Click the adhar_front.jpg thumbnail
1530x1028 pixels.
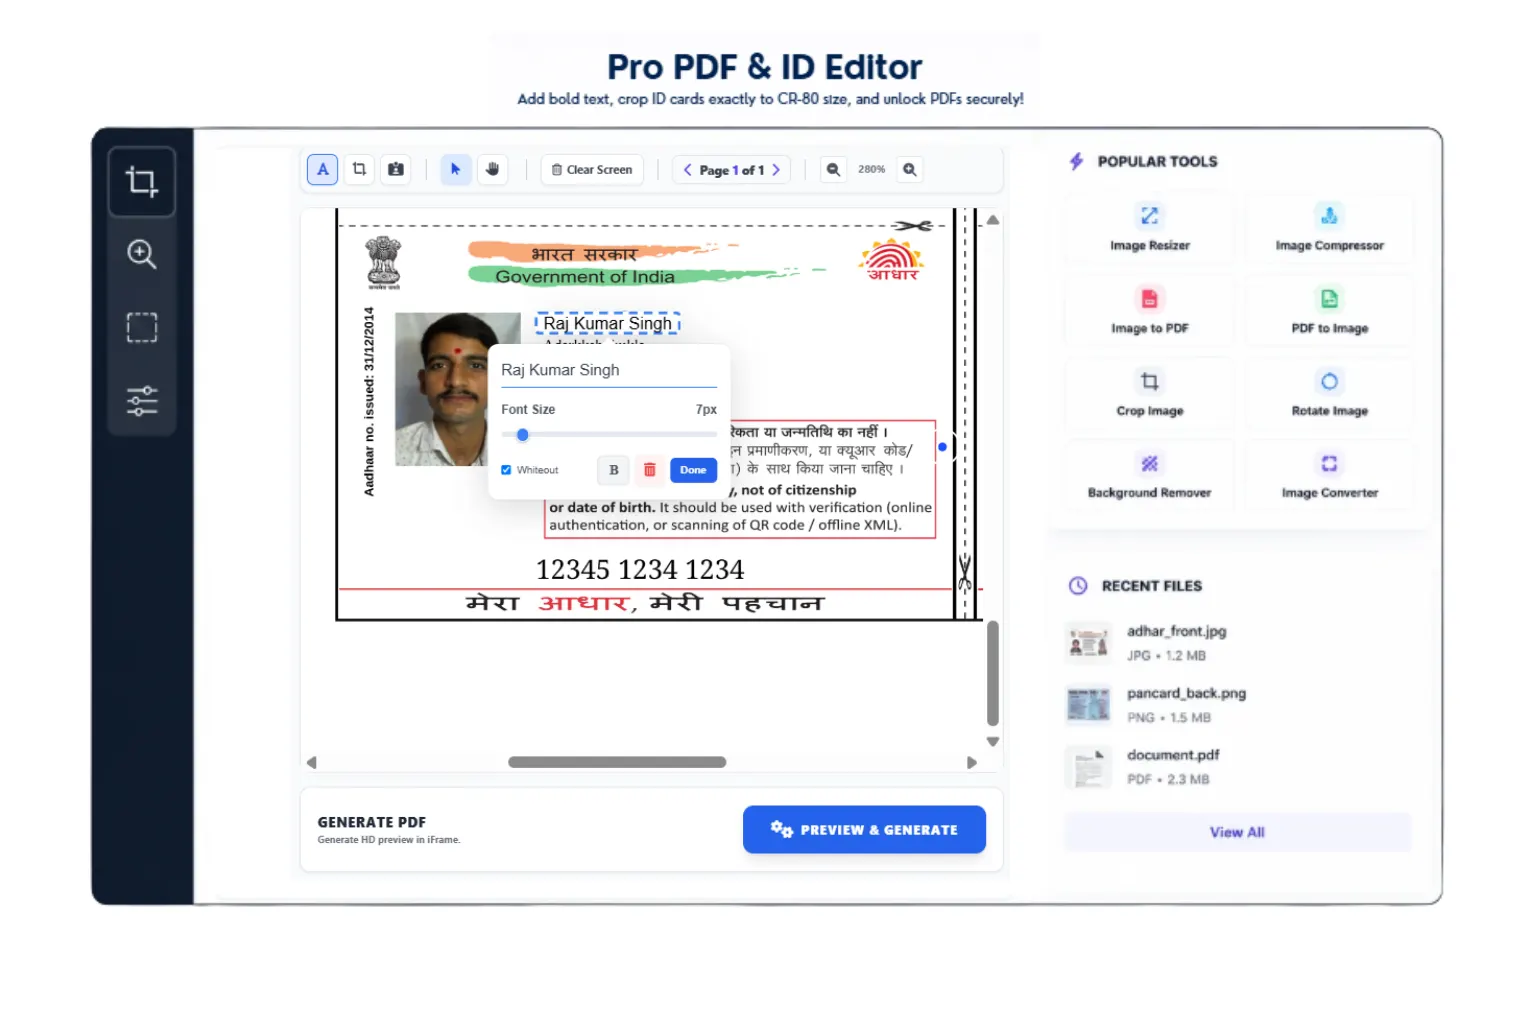coord(1088,643)
